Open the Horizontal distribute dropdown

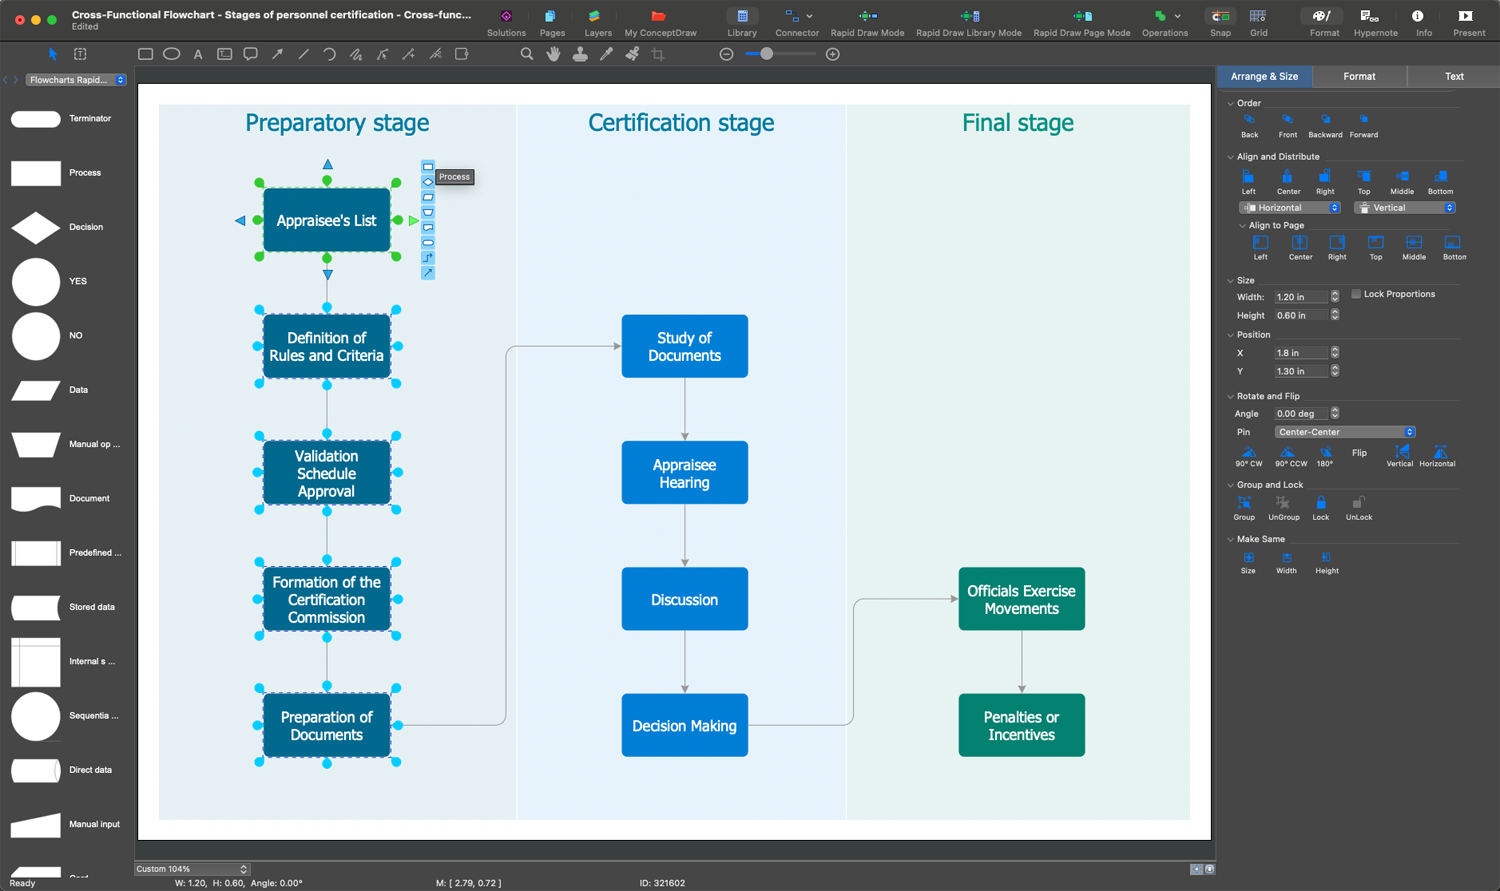(x=1290, y=208)
